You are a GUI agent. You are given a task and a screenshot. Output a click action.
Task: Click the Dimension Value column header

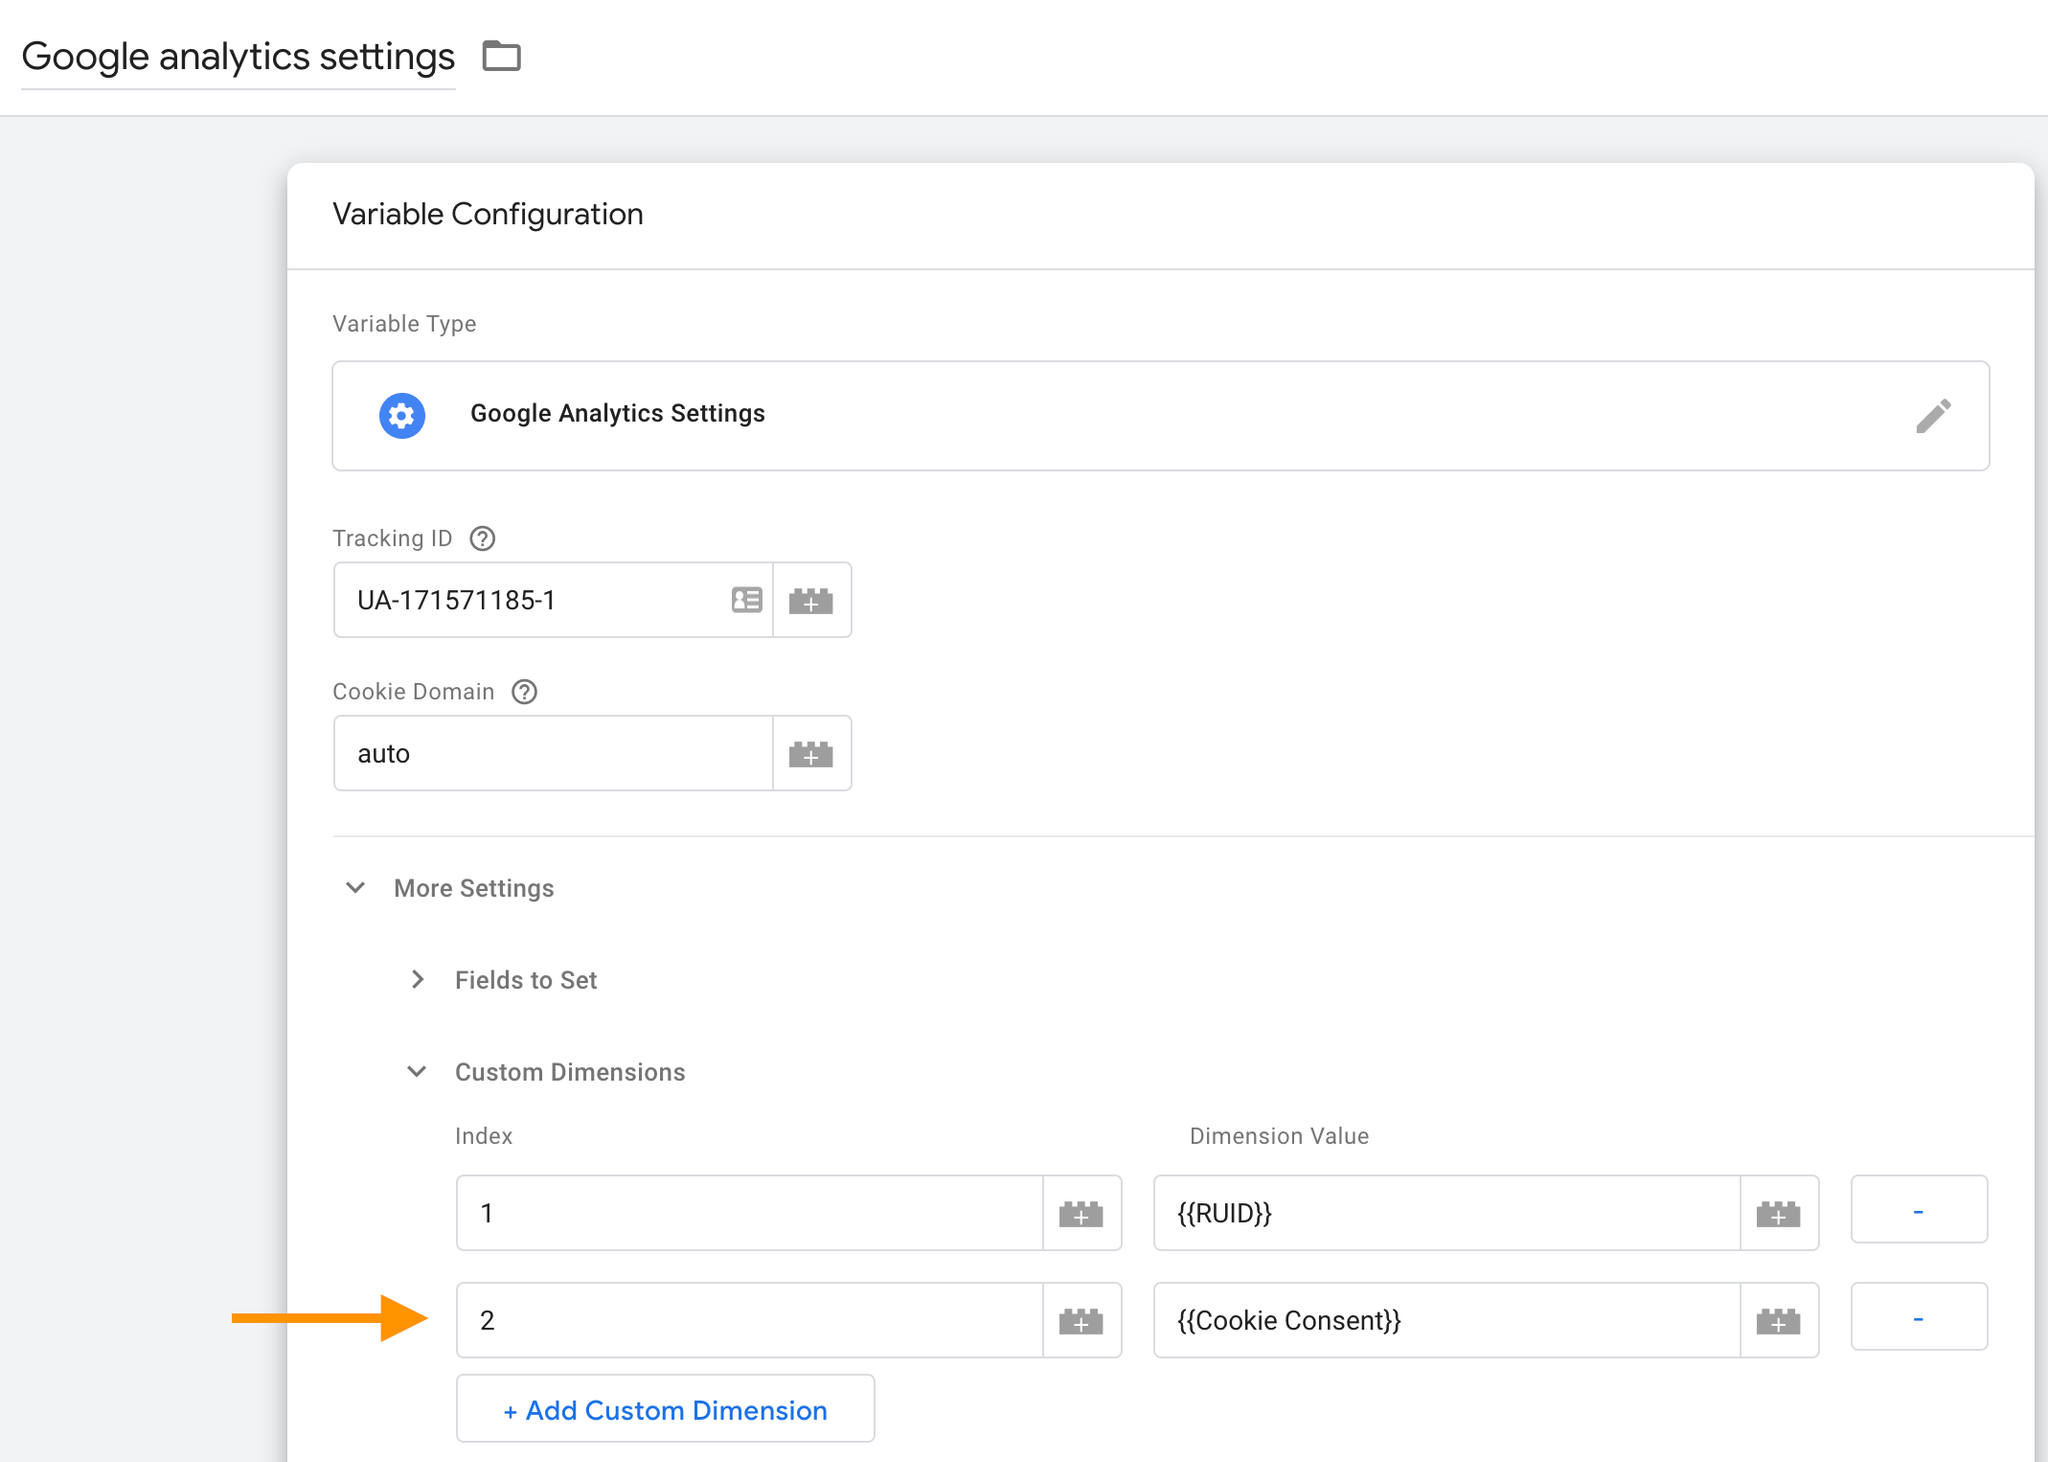1279,1136
